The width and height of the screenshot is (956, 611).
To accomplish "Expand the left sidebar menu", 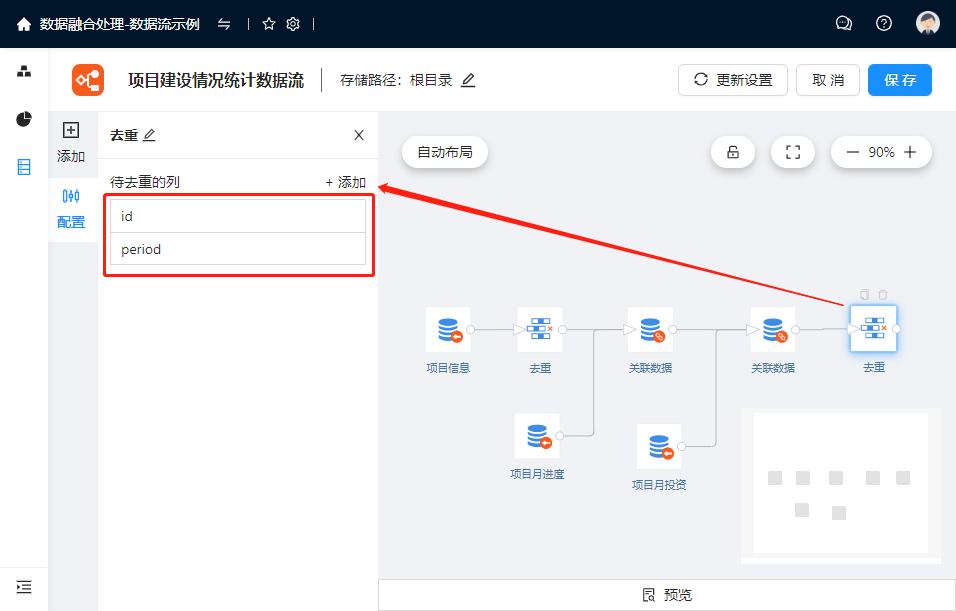I will tap(24, 587).
